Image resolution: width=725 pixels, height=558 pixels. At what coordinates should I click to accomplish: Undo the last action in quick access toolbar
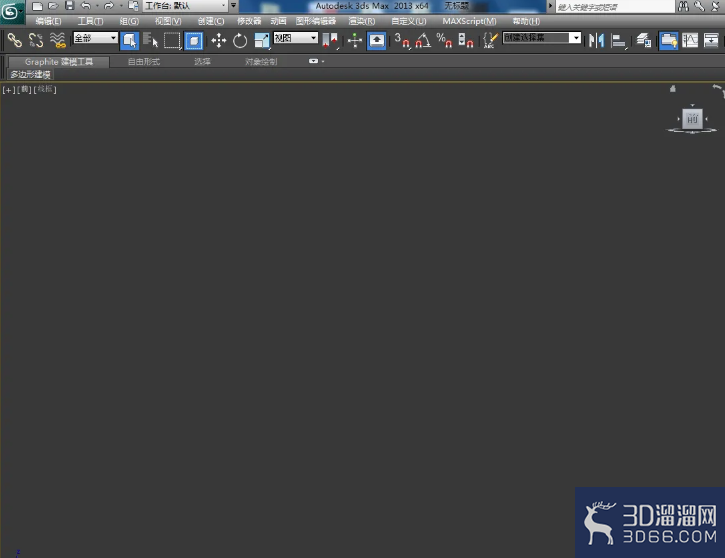pos(86,6)
